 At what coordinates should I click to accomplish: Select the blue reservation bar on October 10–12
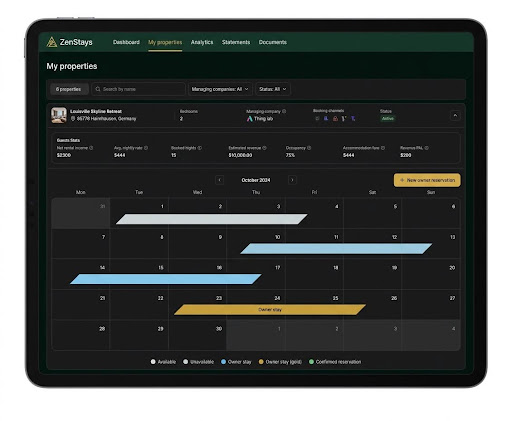point(336,249)
